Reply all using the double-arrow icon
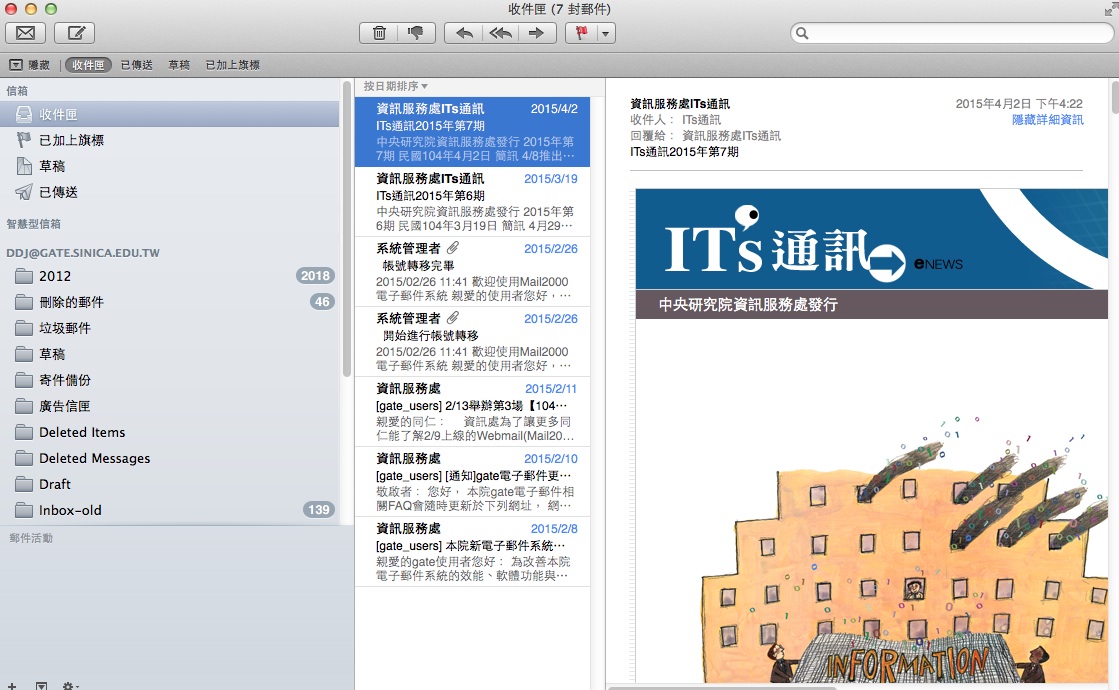The height and width of the screenshot is (690, 1119). (x=500, y=33)
